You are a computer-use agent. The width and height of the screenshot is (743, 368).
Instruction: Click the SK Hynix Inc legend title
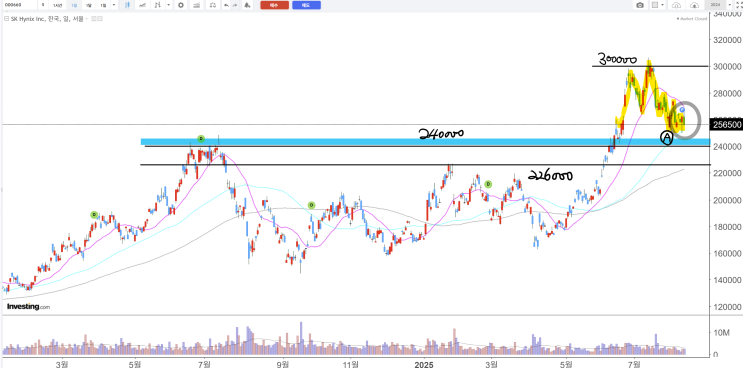(47, 18)
